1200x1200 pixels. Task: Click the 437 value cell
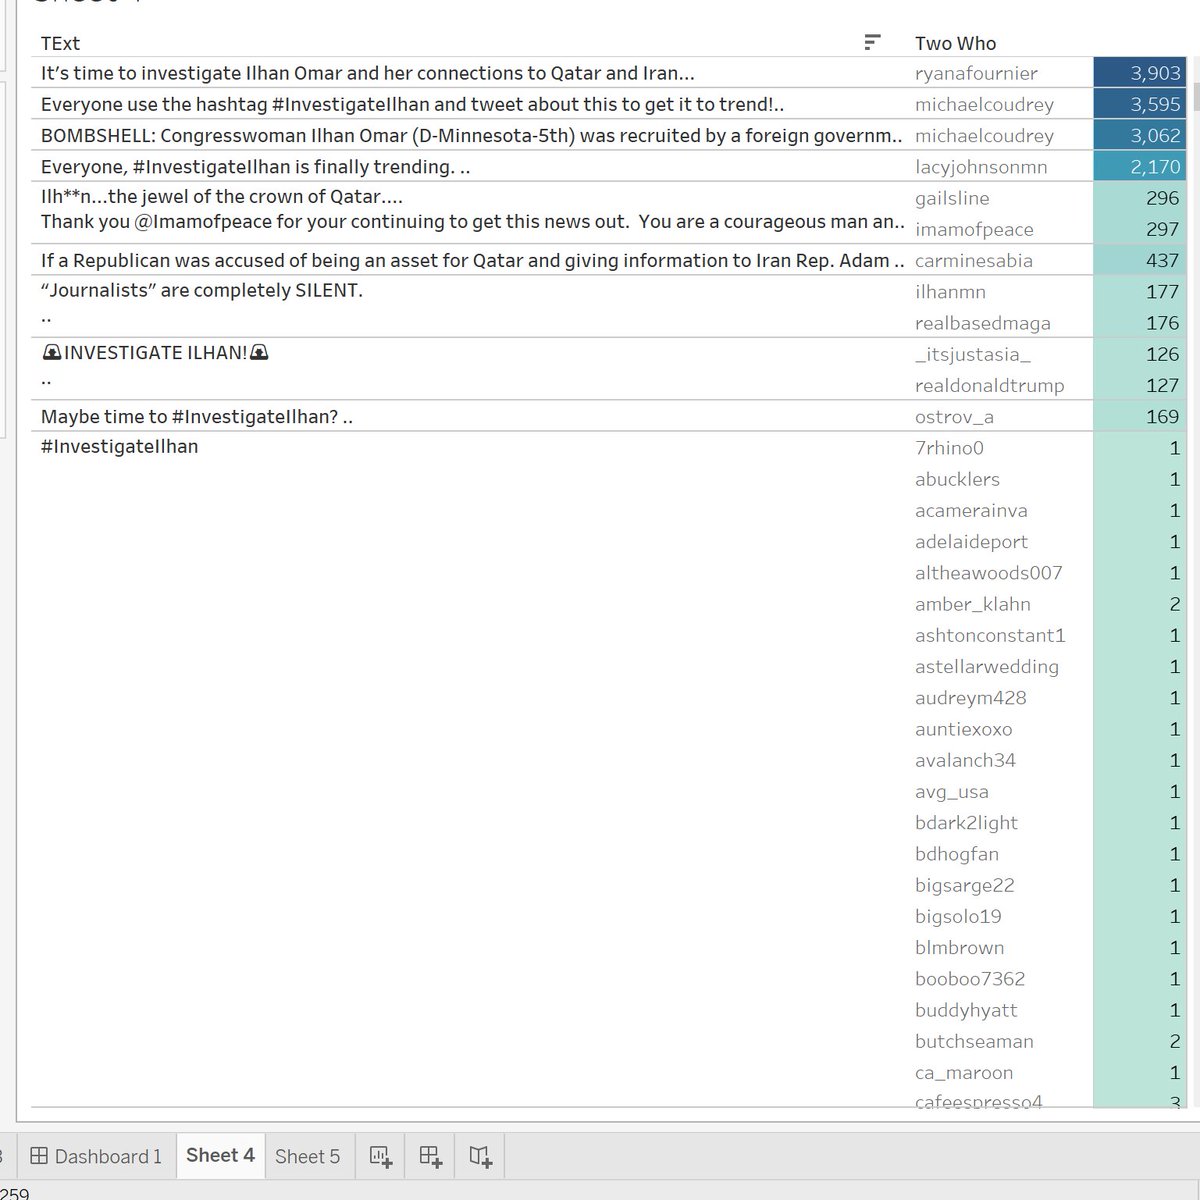(x=1141, y=260)
